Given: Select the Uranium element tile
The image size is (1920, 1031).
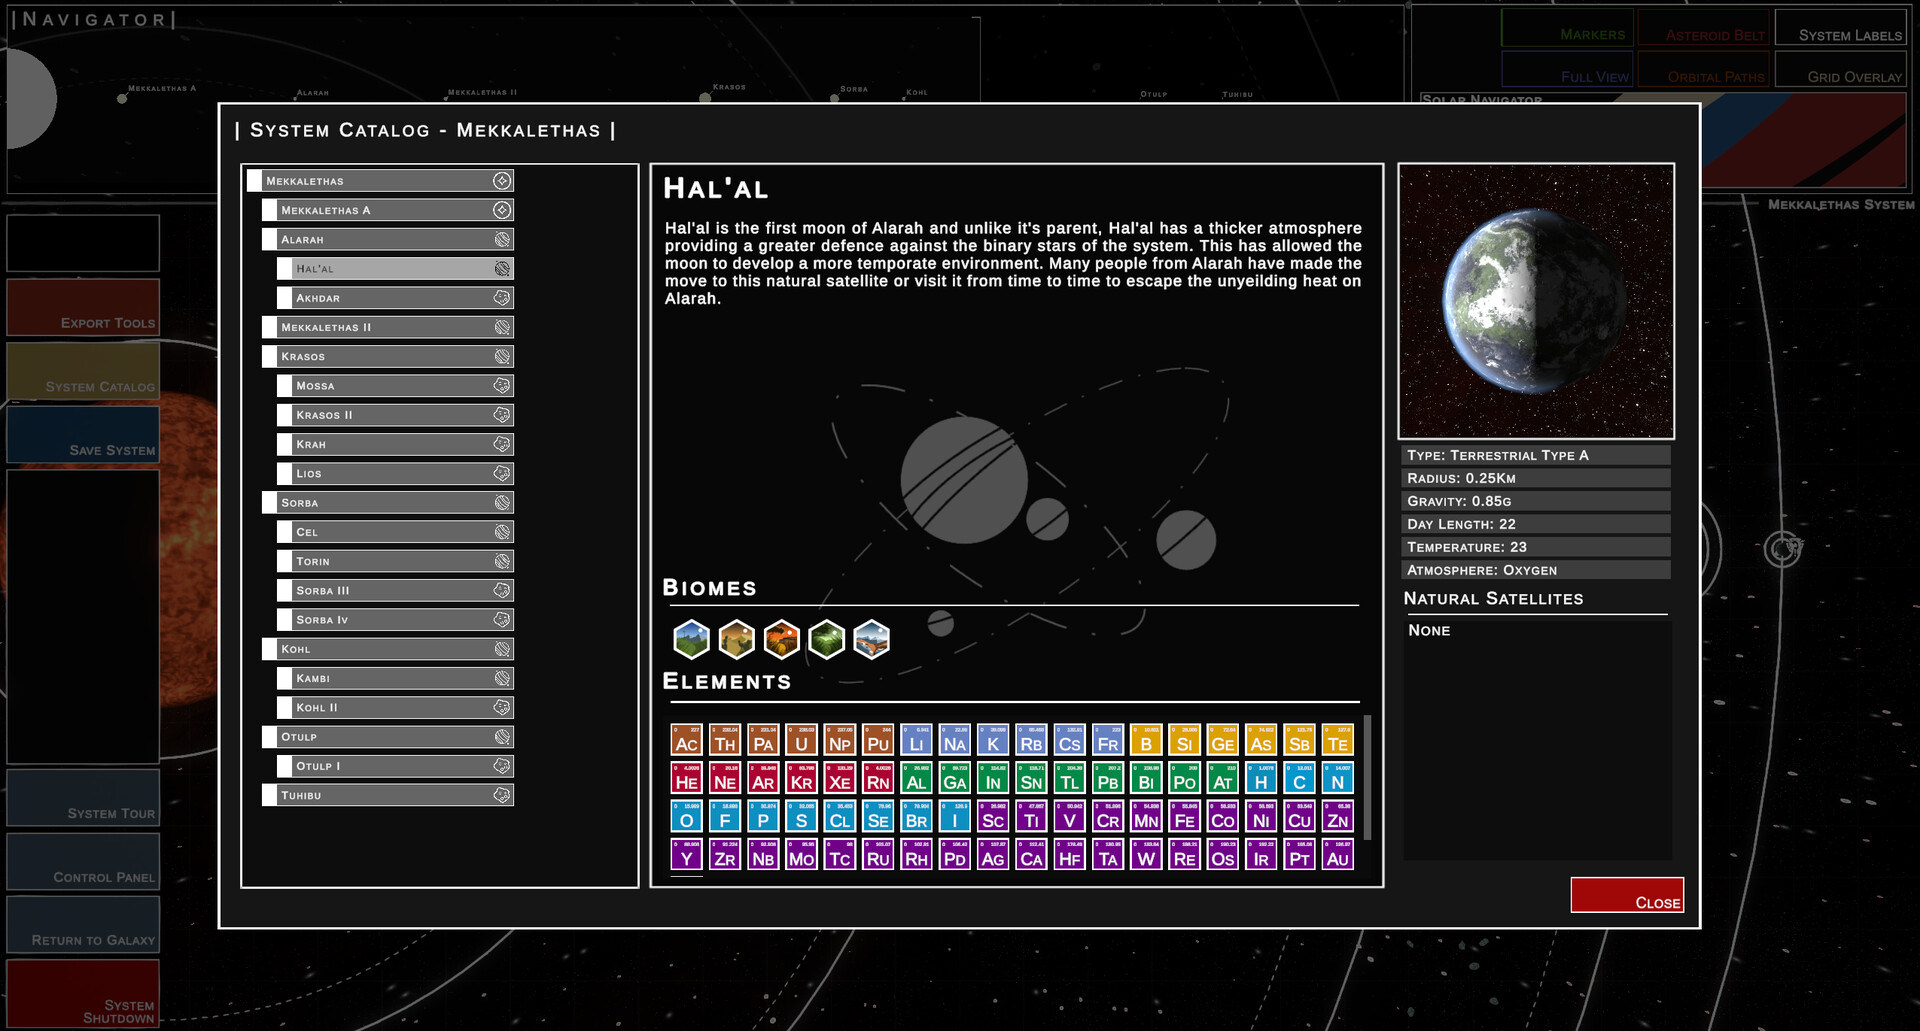Looking at the screenshot, I should tap(801, 741).
